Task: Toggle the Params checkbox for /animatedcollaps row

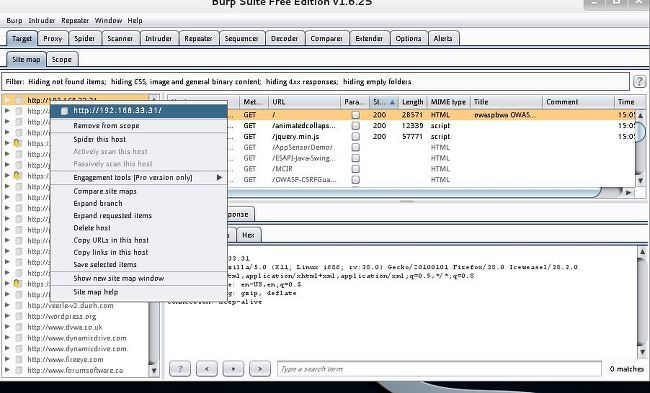Action: tap(355, 126)
